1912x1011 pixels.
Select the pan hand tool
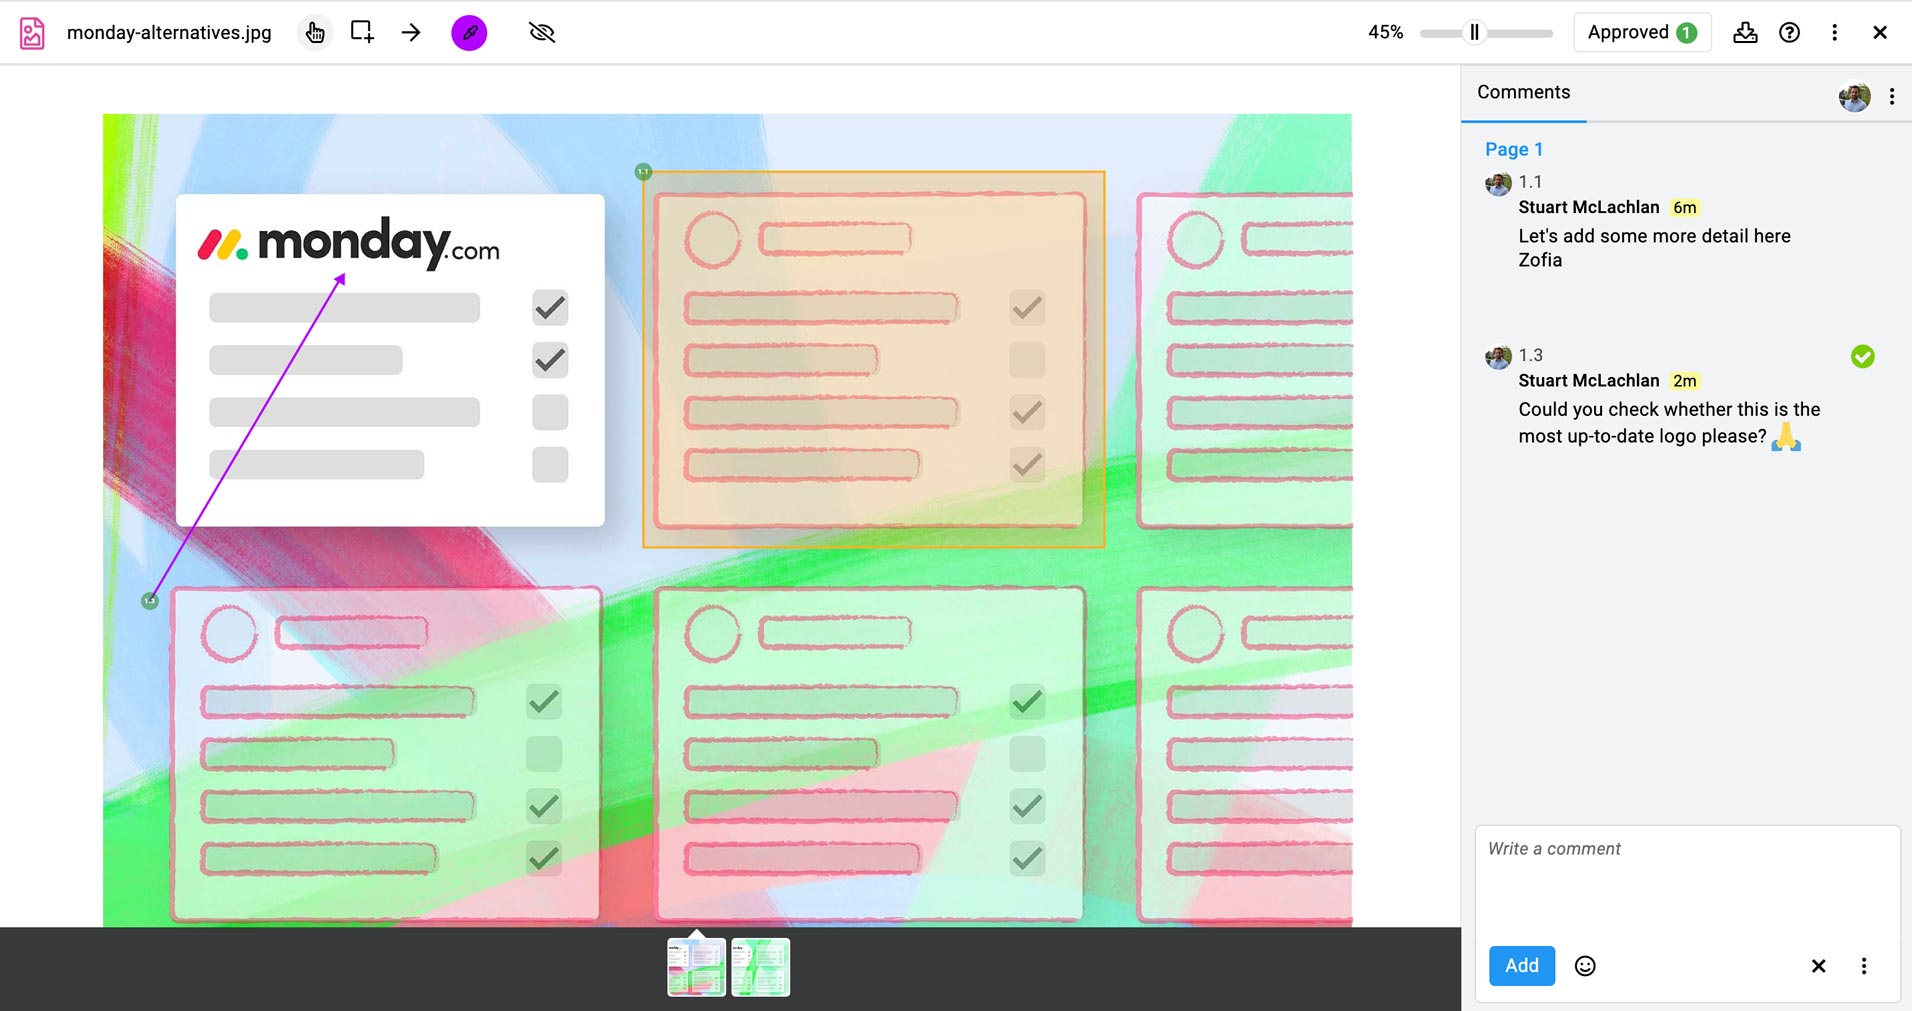[x=315, y=33]
